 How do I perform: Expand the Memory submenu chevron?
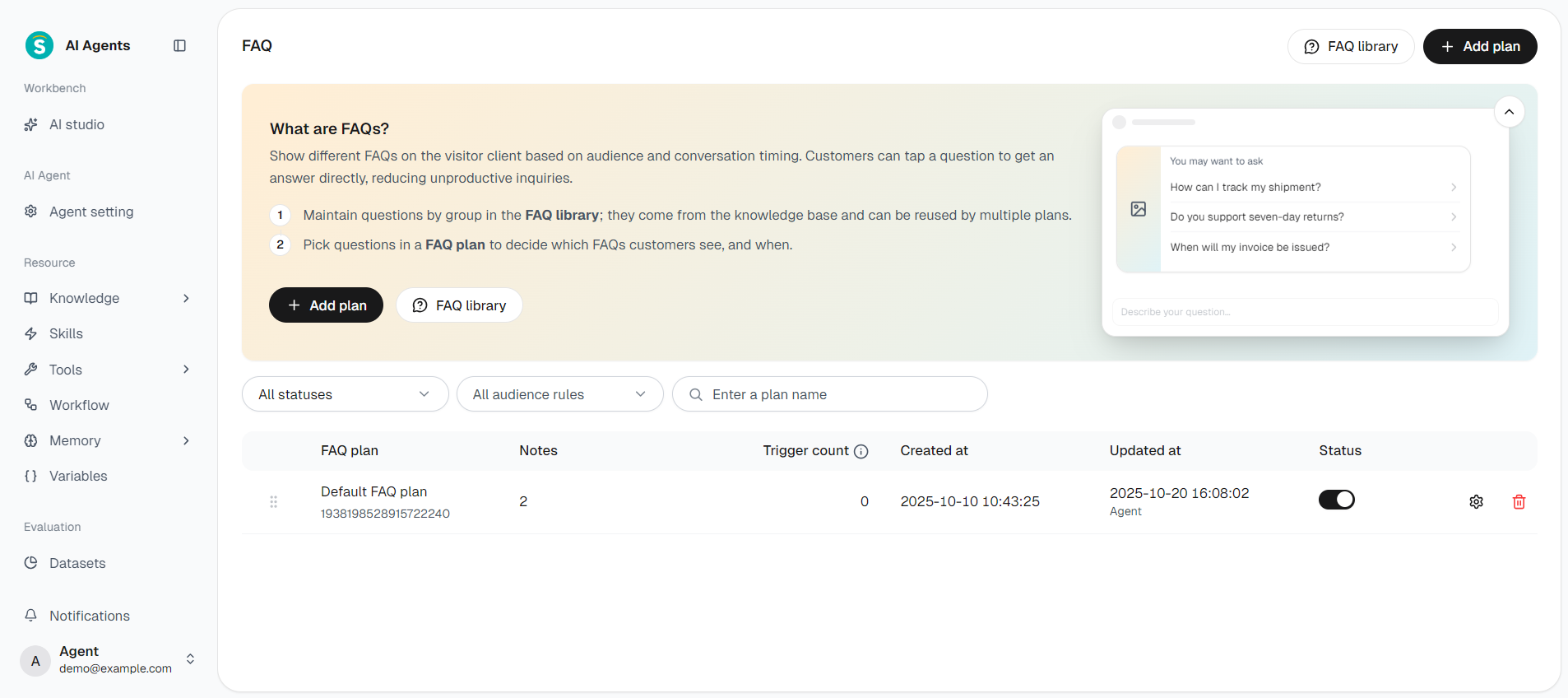(186, 441)
